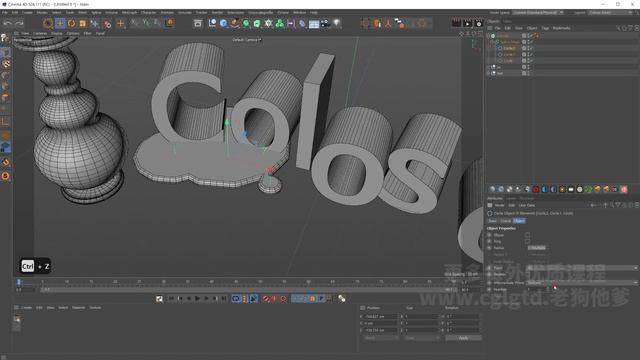640x360 pixels.
Task: Toggle visibility dots of Circle.1 object
Action: coord(528,54)
